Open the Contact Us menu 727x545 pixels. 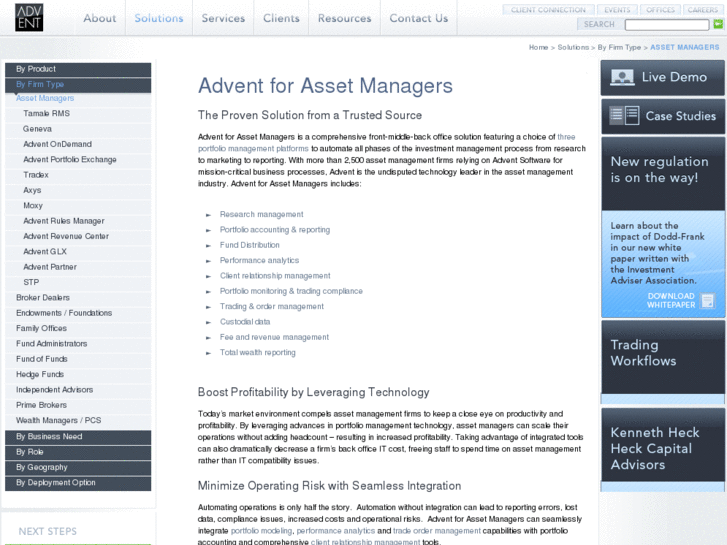[419, 18]
